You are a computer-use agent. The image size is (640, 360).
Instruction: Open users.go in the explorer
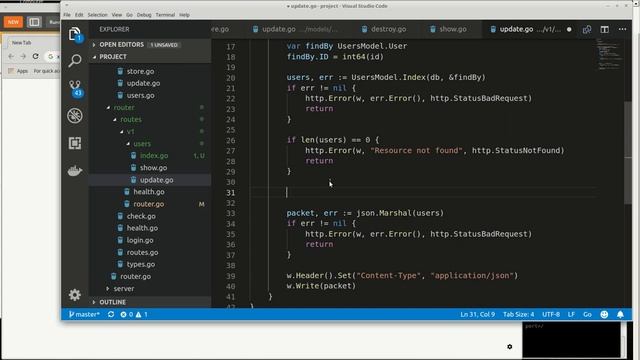click(149, 95)
